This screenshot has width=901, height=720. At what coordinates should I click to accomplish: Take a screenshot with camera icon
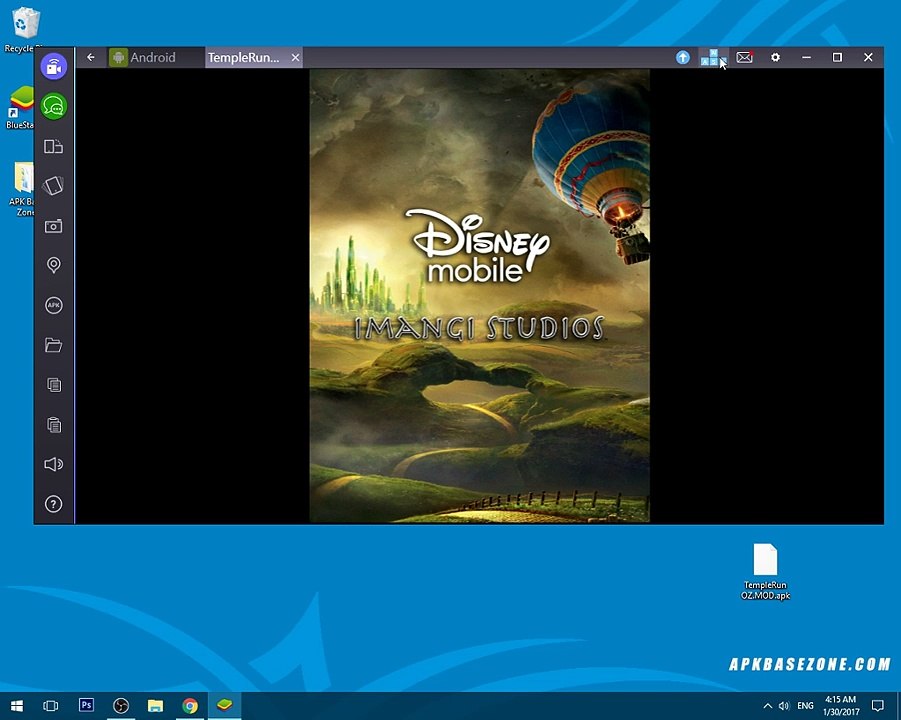click(53, 226)
